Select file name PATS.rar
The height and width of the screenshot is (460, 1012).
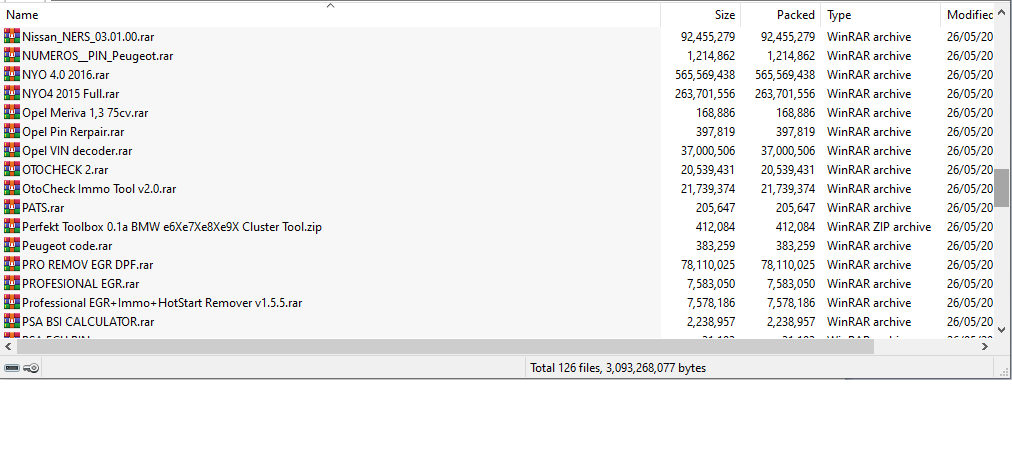43,208
